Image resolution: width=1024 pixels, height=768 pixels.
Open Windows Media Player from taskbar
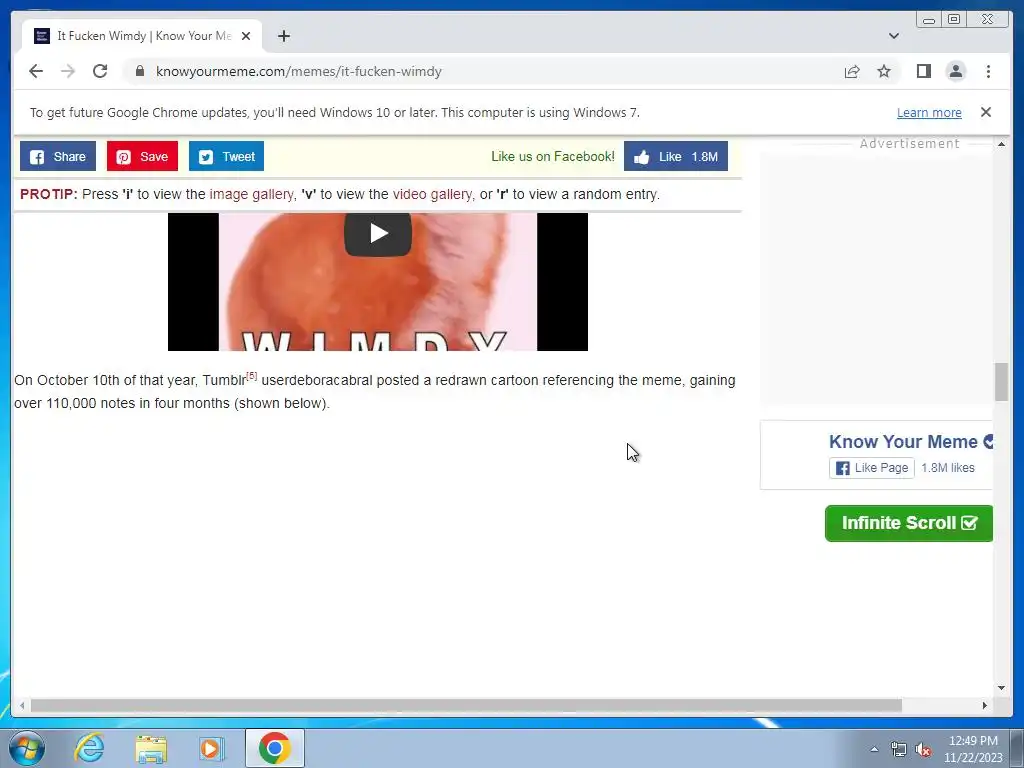(212, 748)
